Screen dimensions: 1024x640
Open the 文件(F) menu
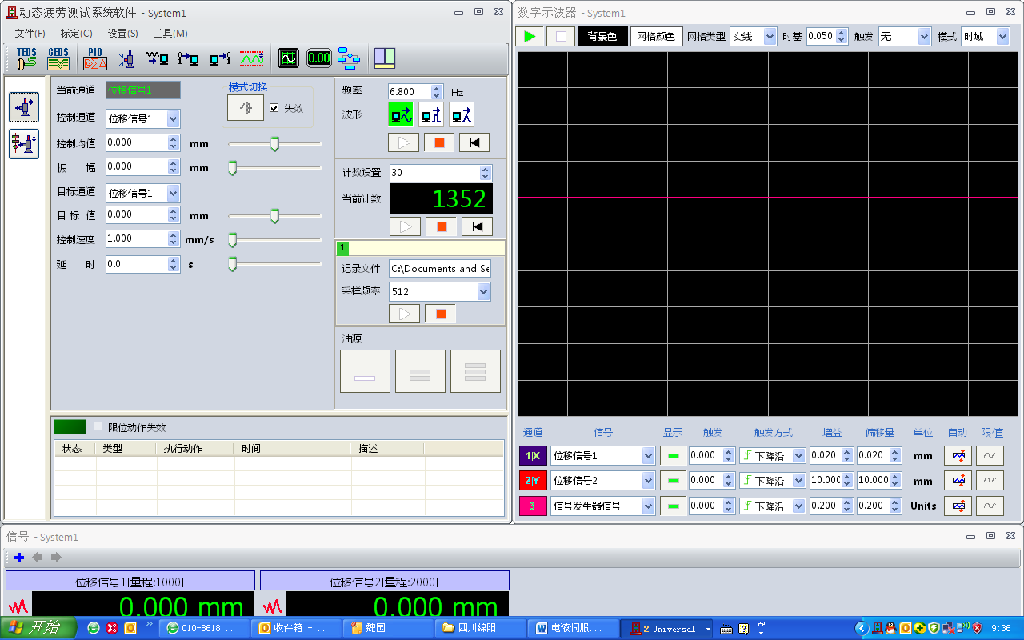30,33
